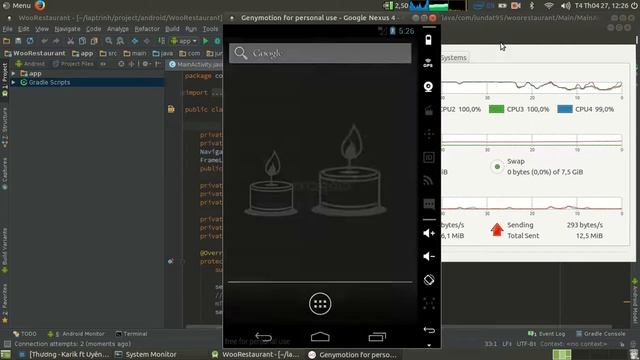
Task: Click Genymotion sidebar back arrow button
Action: (x=429, y=330)
